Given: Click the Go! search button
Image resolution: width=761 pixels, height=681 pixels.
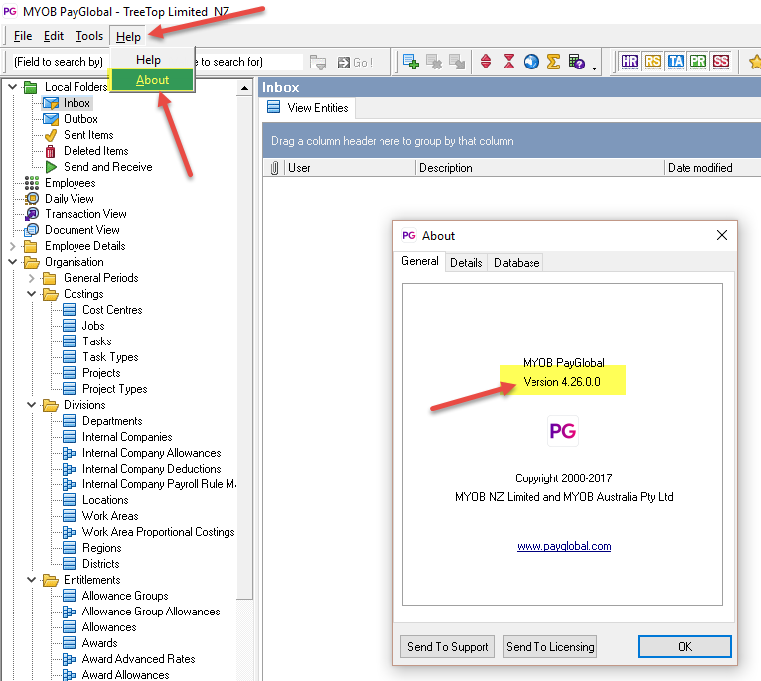Looking at the screenshot, I should point(356,62).
